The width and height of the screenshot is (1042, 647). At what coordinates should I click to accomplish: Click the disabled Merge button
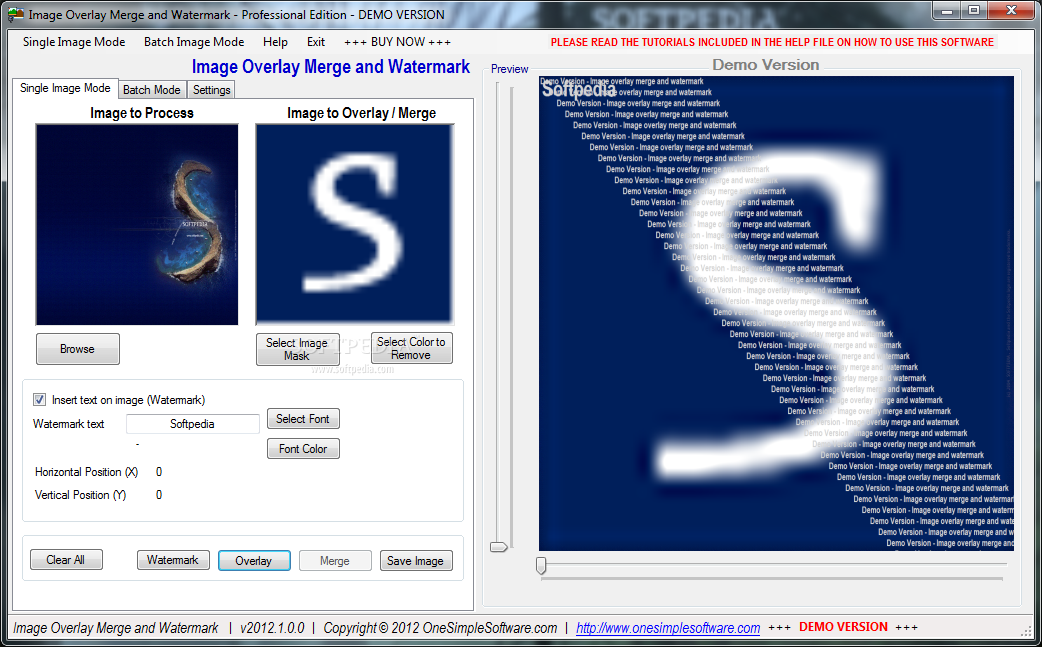pos(335,561)
